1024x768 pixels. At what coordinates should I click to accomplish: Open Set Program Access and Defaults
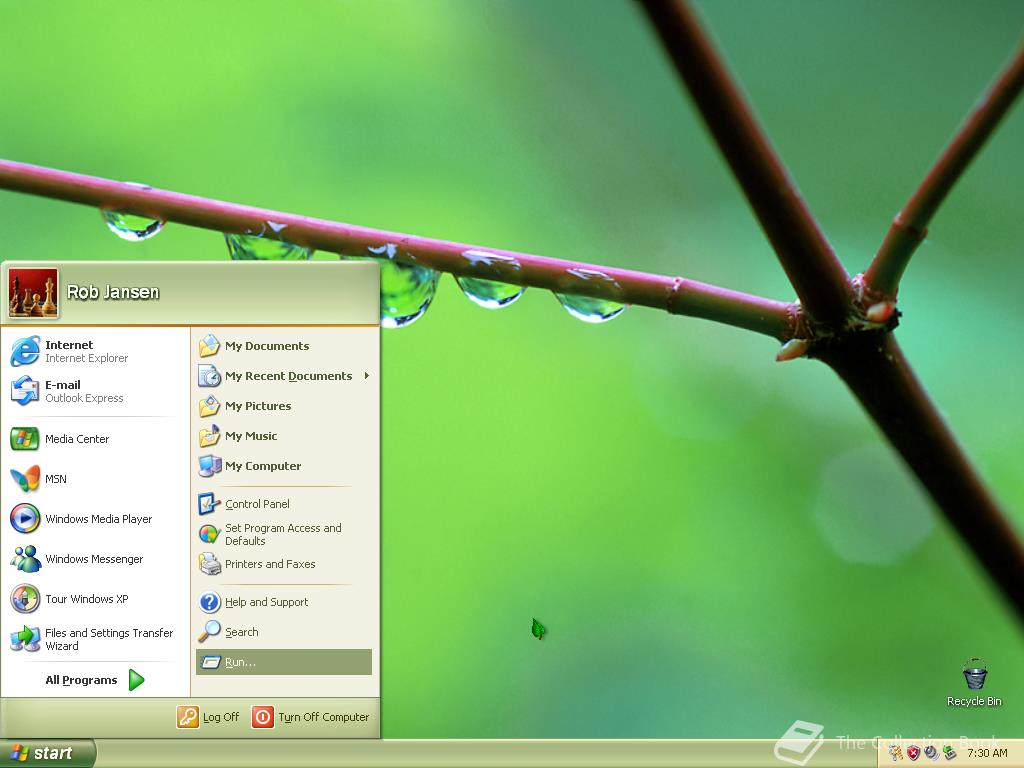pos(284,534)
